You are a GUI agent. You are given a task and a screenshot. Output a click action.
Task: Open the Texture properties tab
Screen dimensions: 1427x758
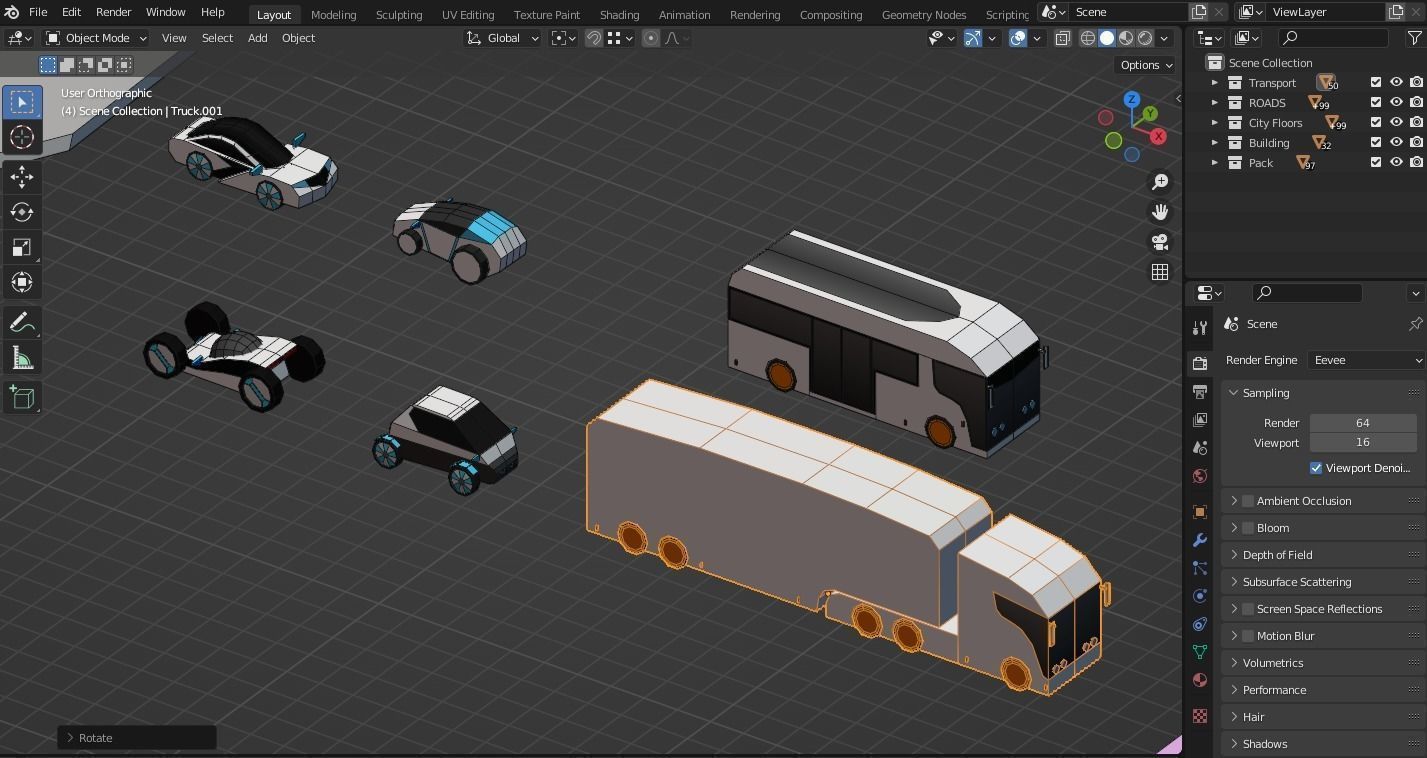click(1200, 716)
